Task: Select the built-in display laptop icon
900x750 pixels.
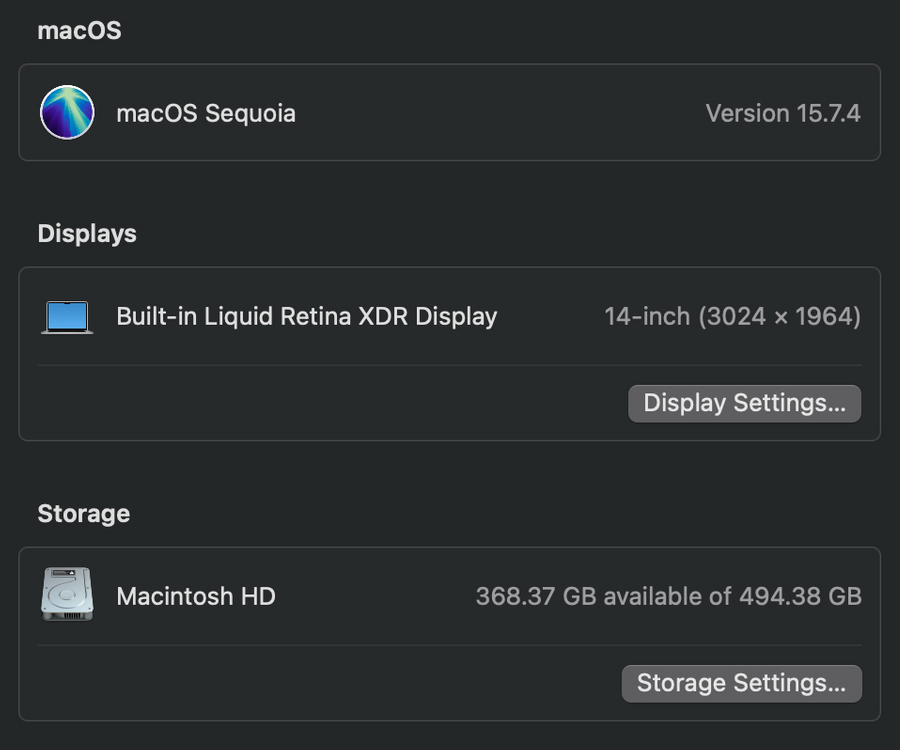Action: click(67, 315)
